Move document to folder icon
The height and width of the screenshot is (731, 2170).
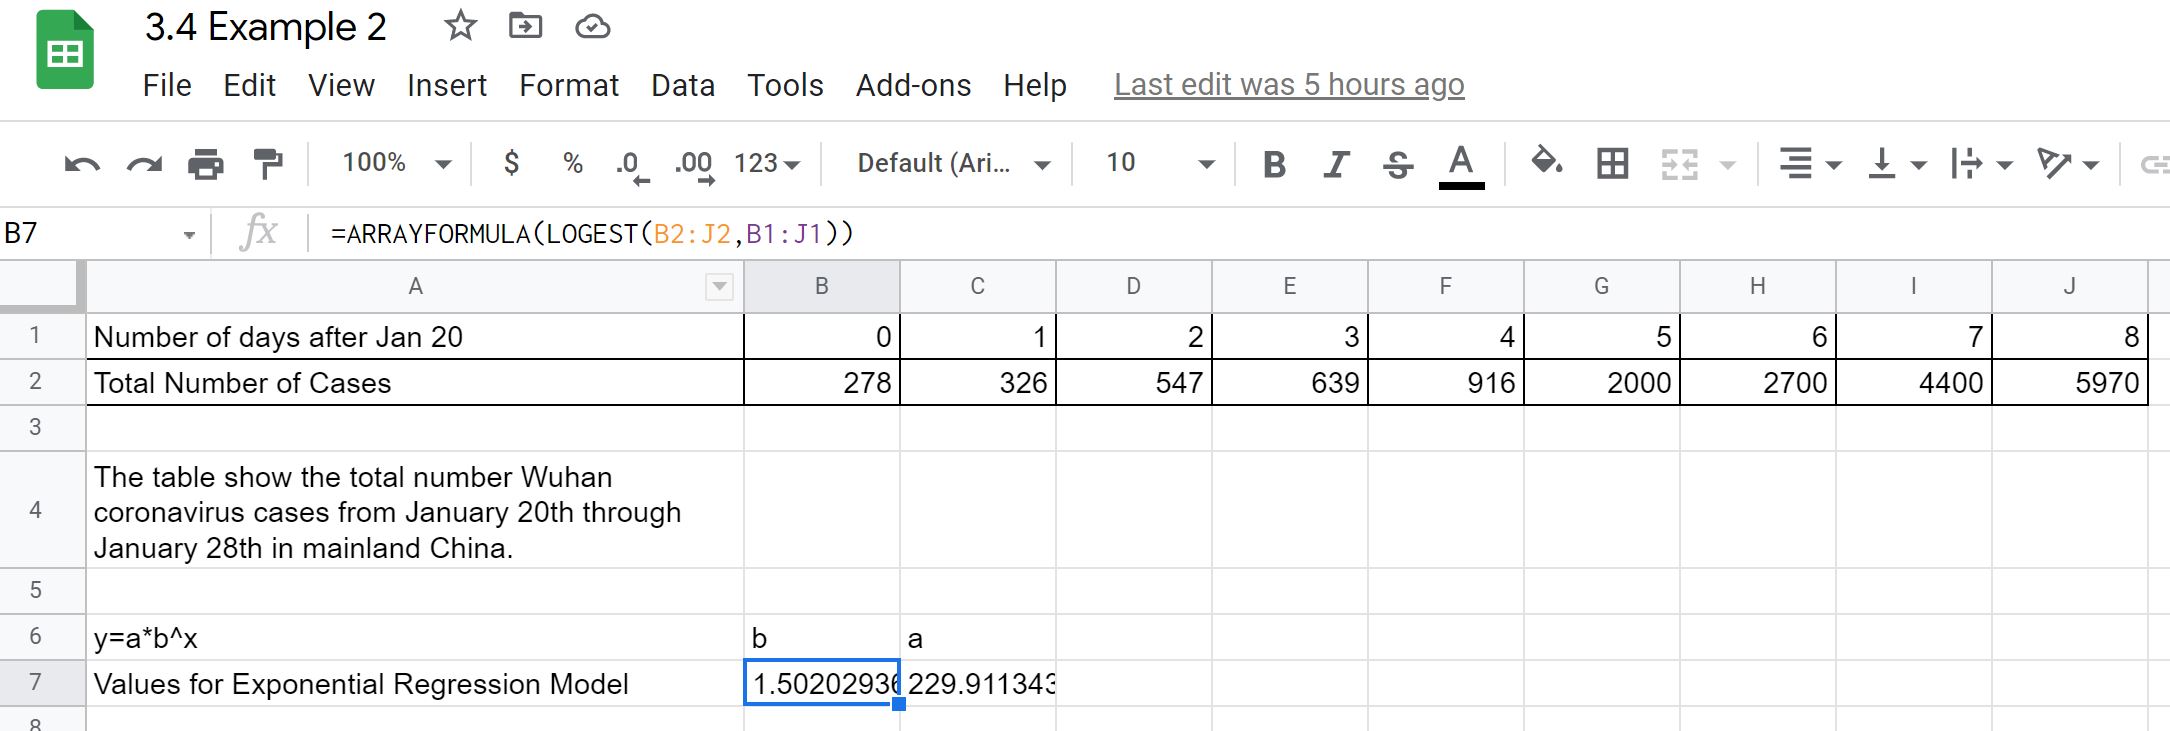click(x=525, y=26)
